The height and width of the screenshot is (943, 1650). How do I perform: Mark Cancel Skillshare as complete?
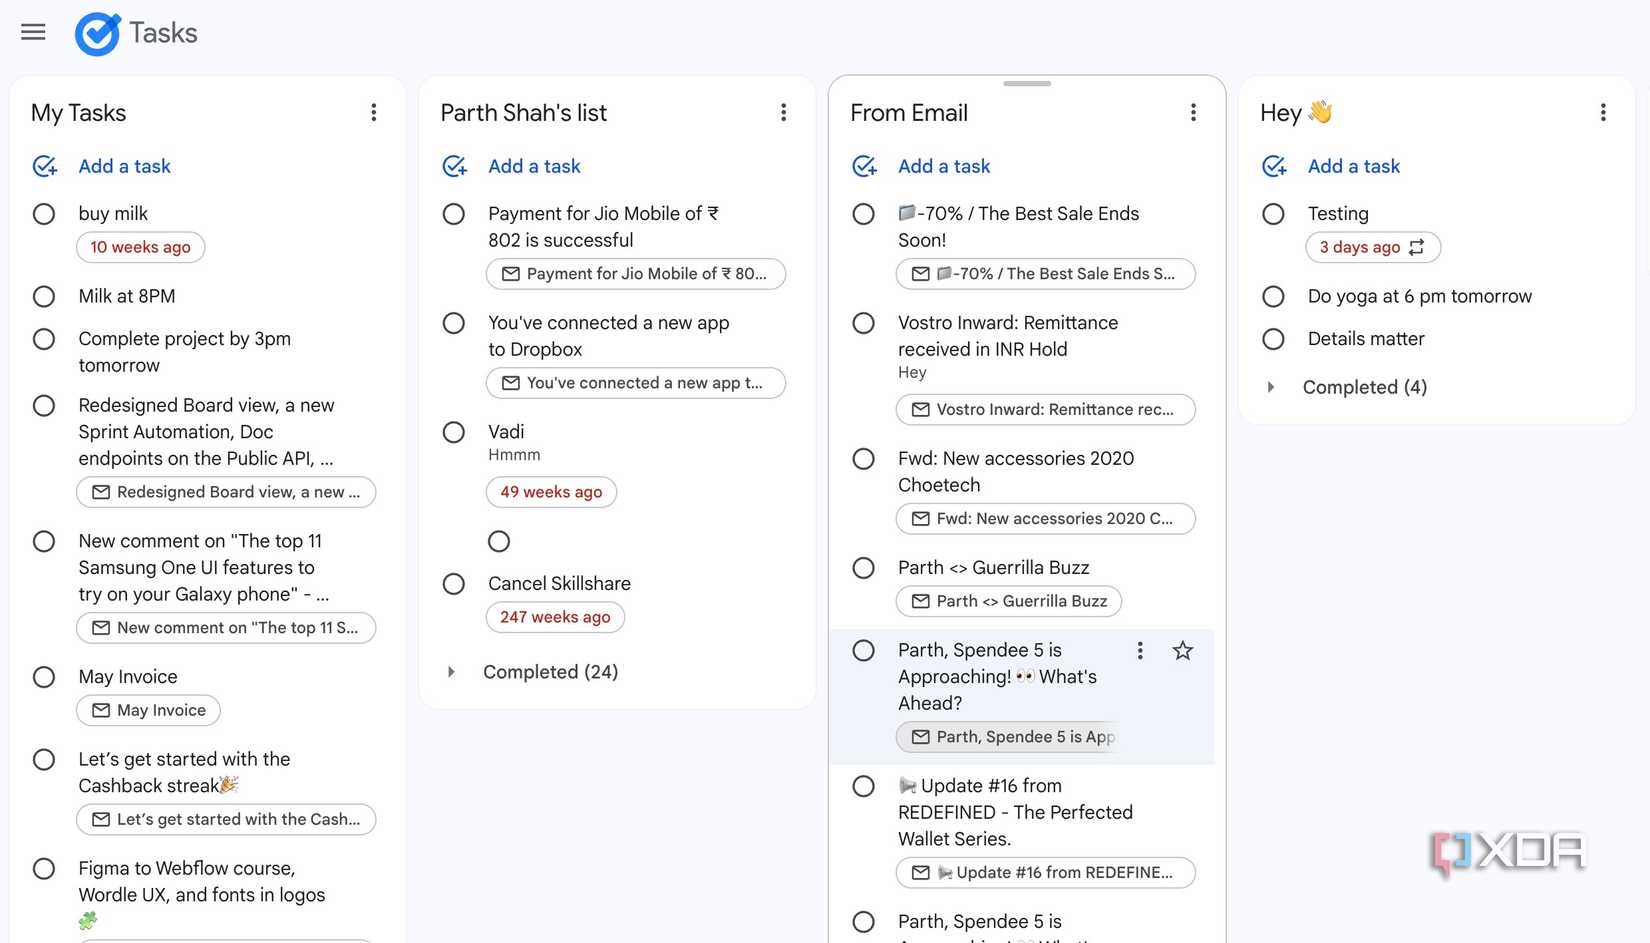point(454,584)
